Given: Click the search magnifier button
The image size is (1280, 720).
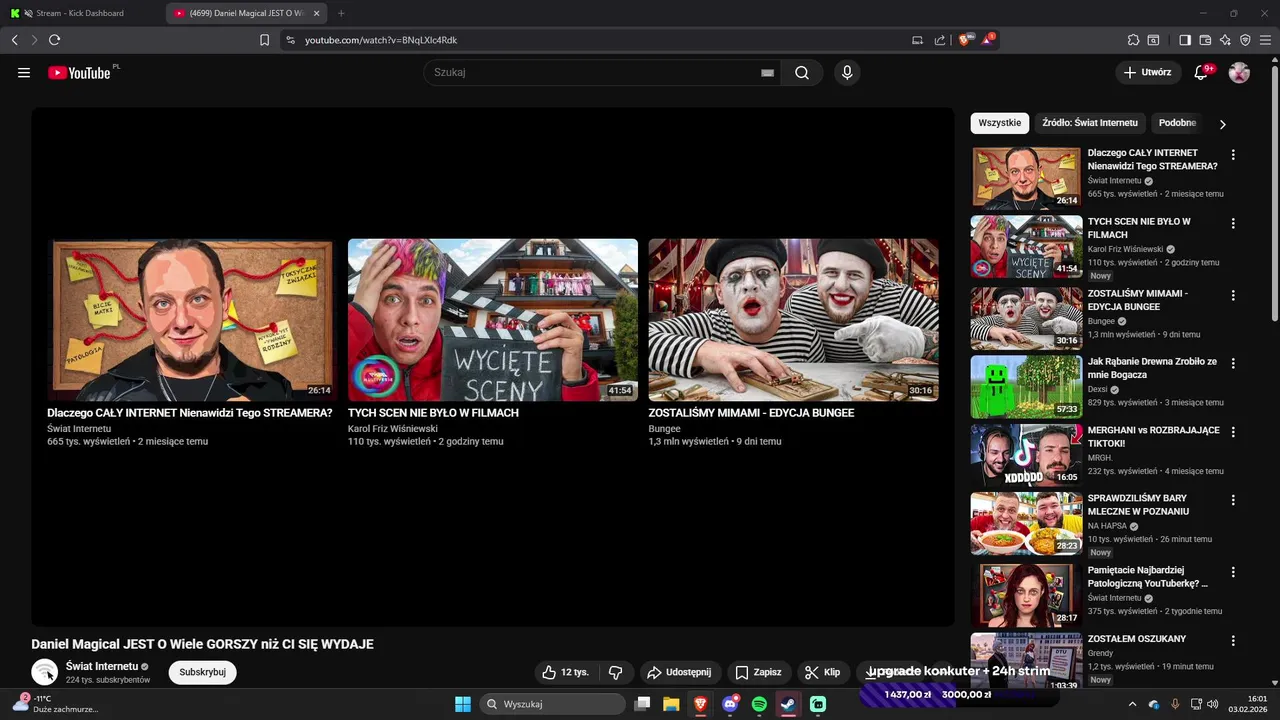Looking at the screenshot, I should 802,72.
